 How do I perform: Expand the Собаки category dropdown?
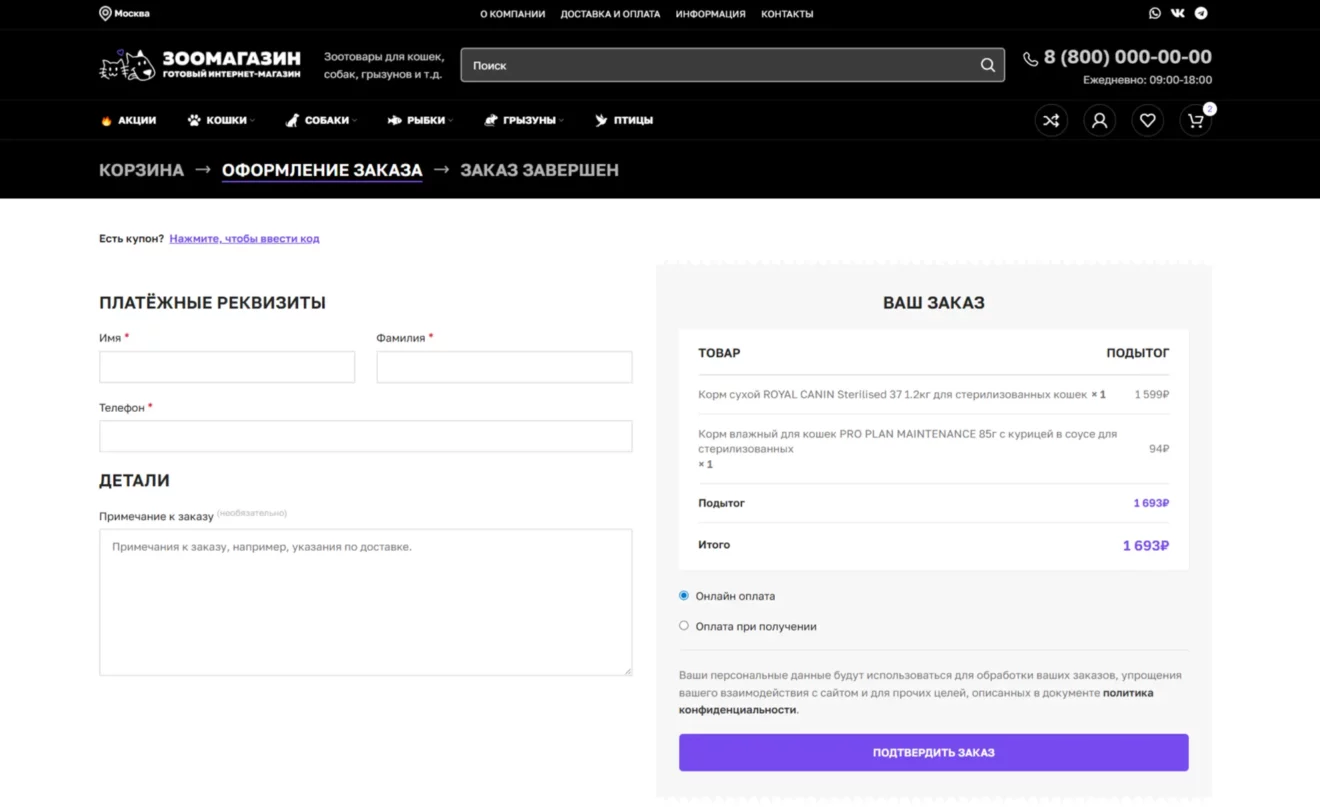(321, 120)
